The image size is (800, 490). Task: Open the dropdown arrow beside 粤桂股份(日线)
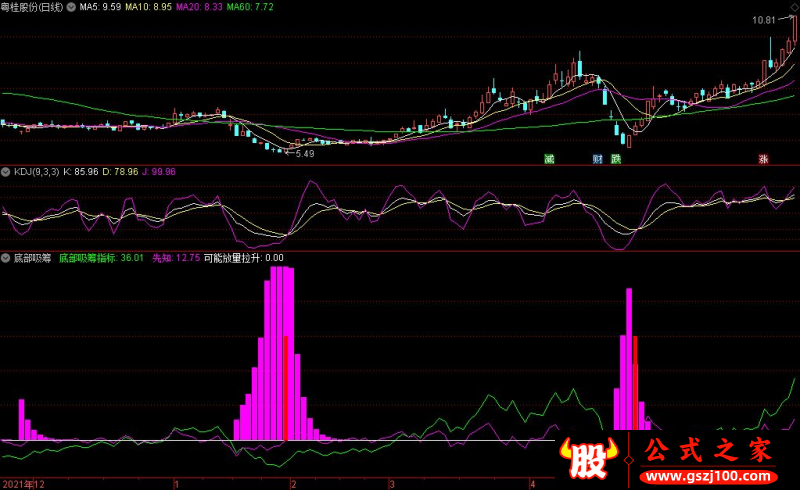pyautogui.click(x=71, y=7)
